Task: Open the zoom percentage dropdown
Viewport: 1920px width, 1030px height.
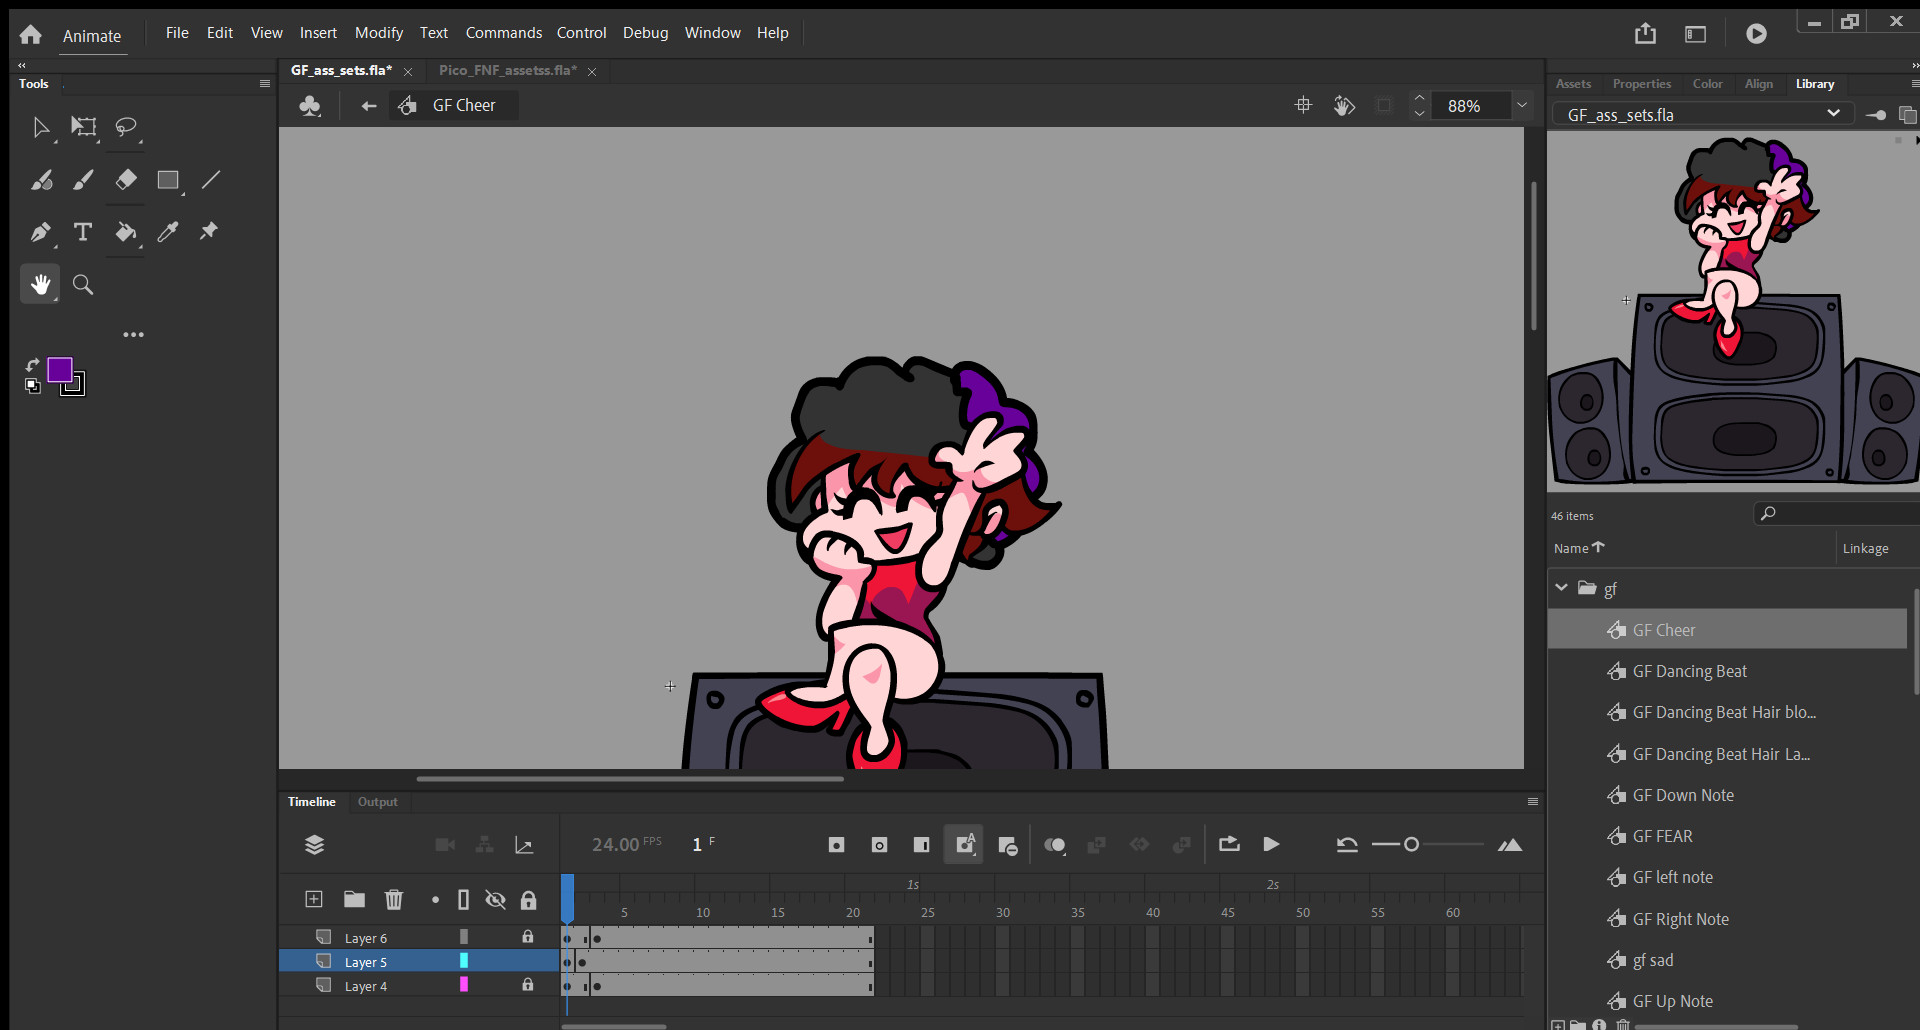Action: pyautogui.click(x=1522, y=105)
